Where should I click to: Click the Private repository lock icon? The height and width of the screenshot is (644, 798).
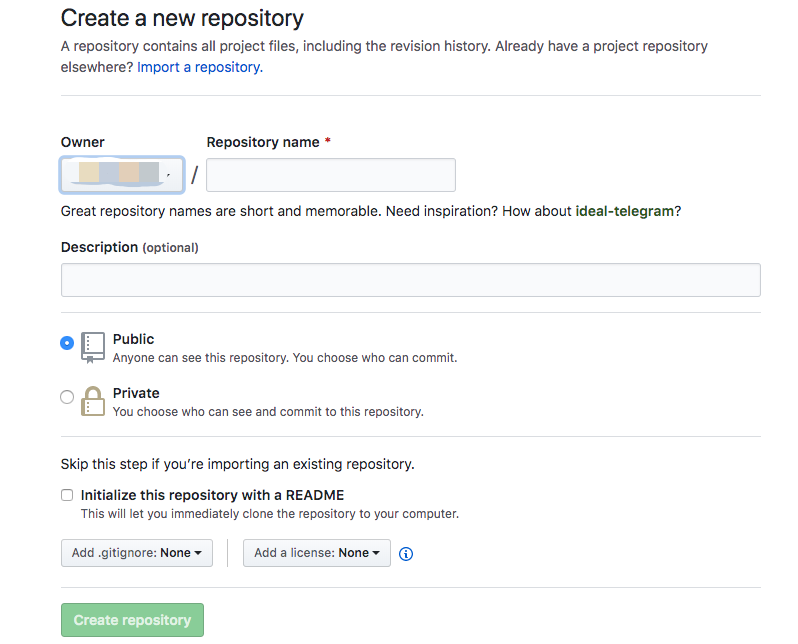pos(92,400)
